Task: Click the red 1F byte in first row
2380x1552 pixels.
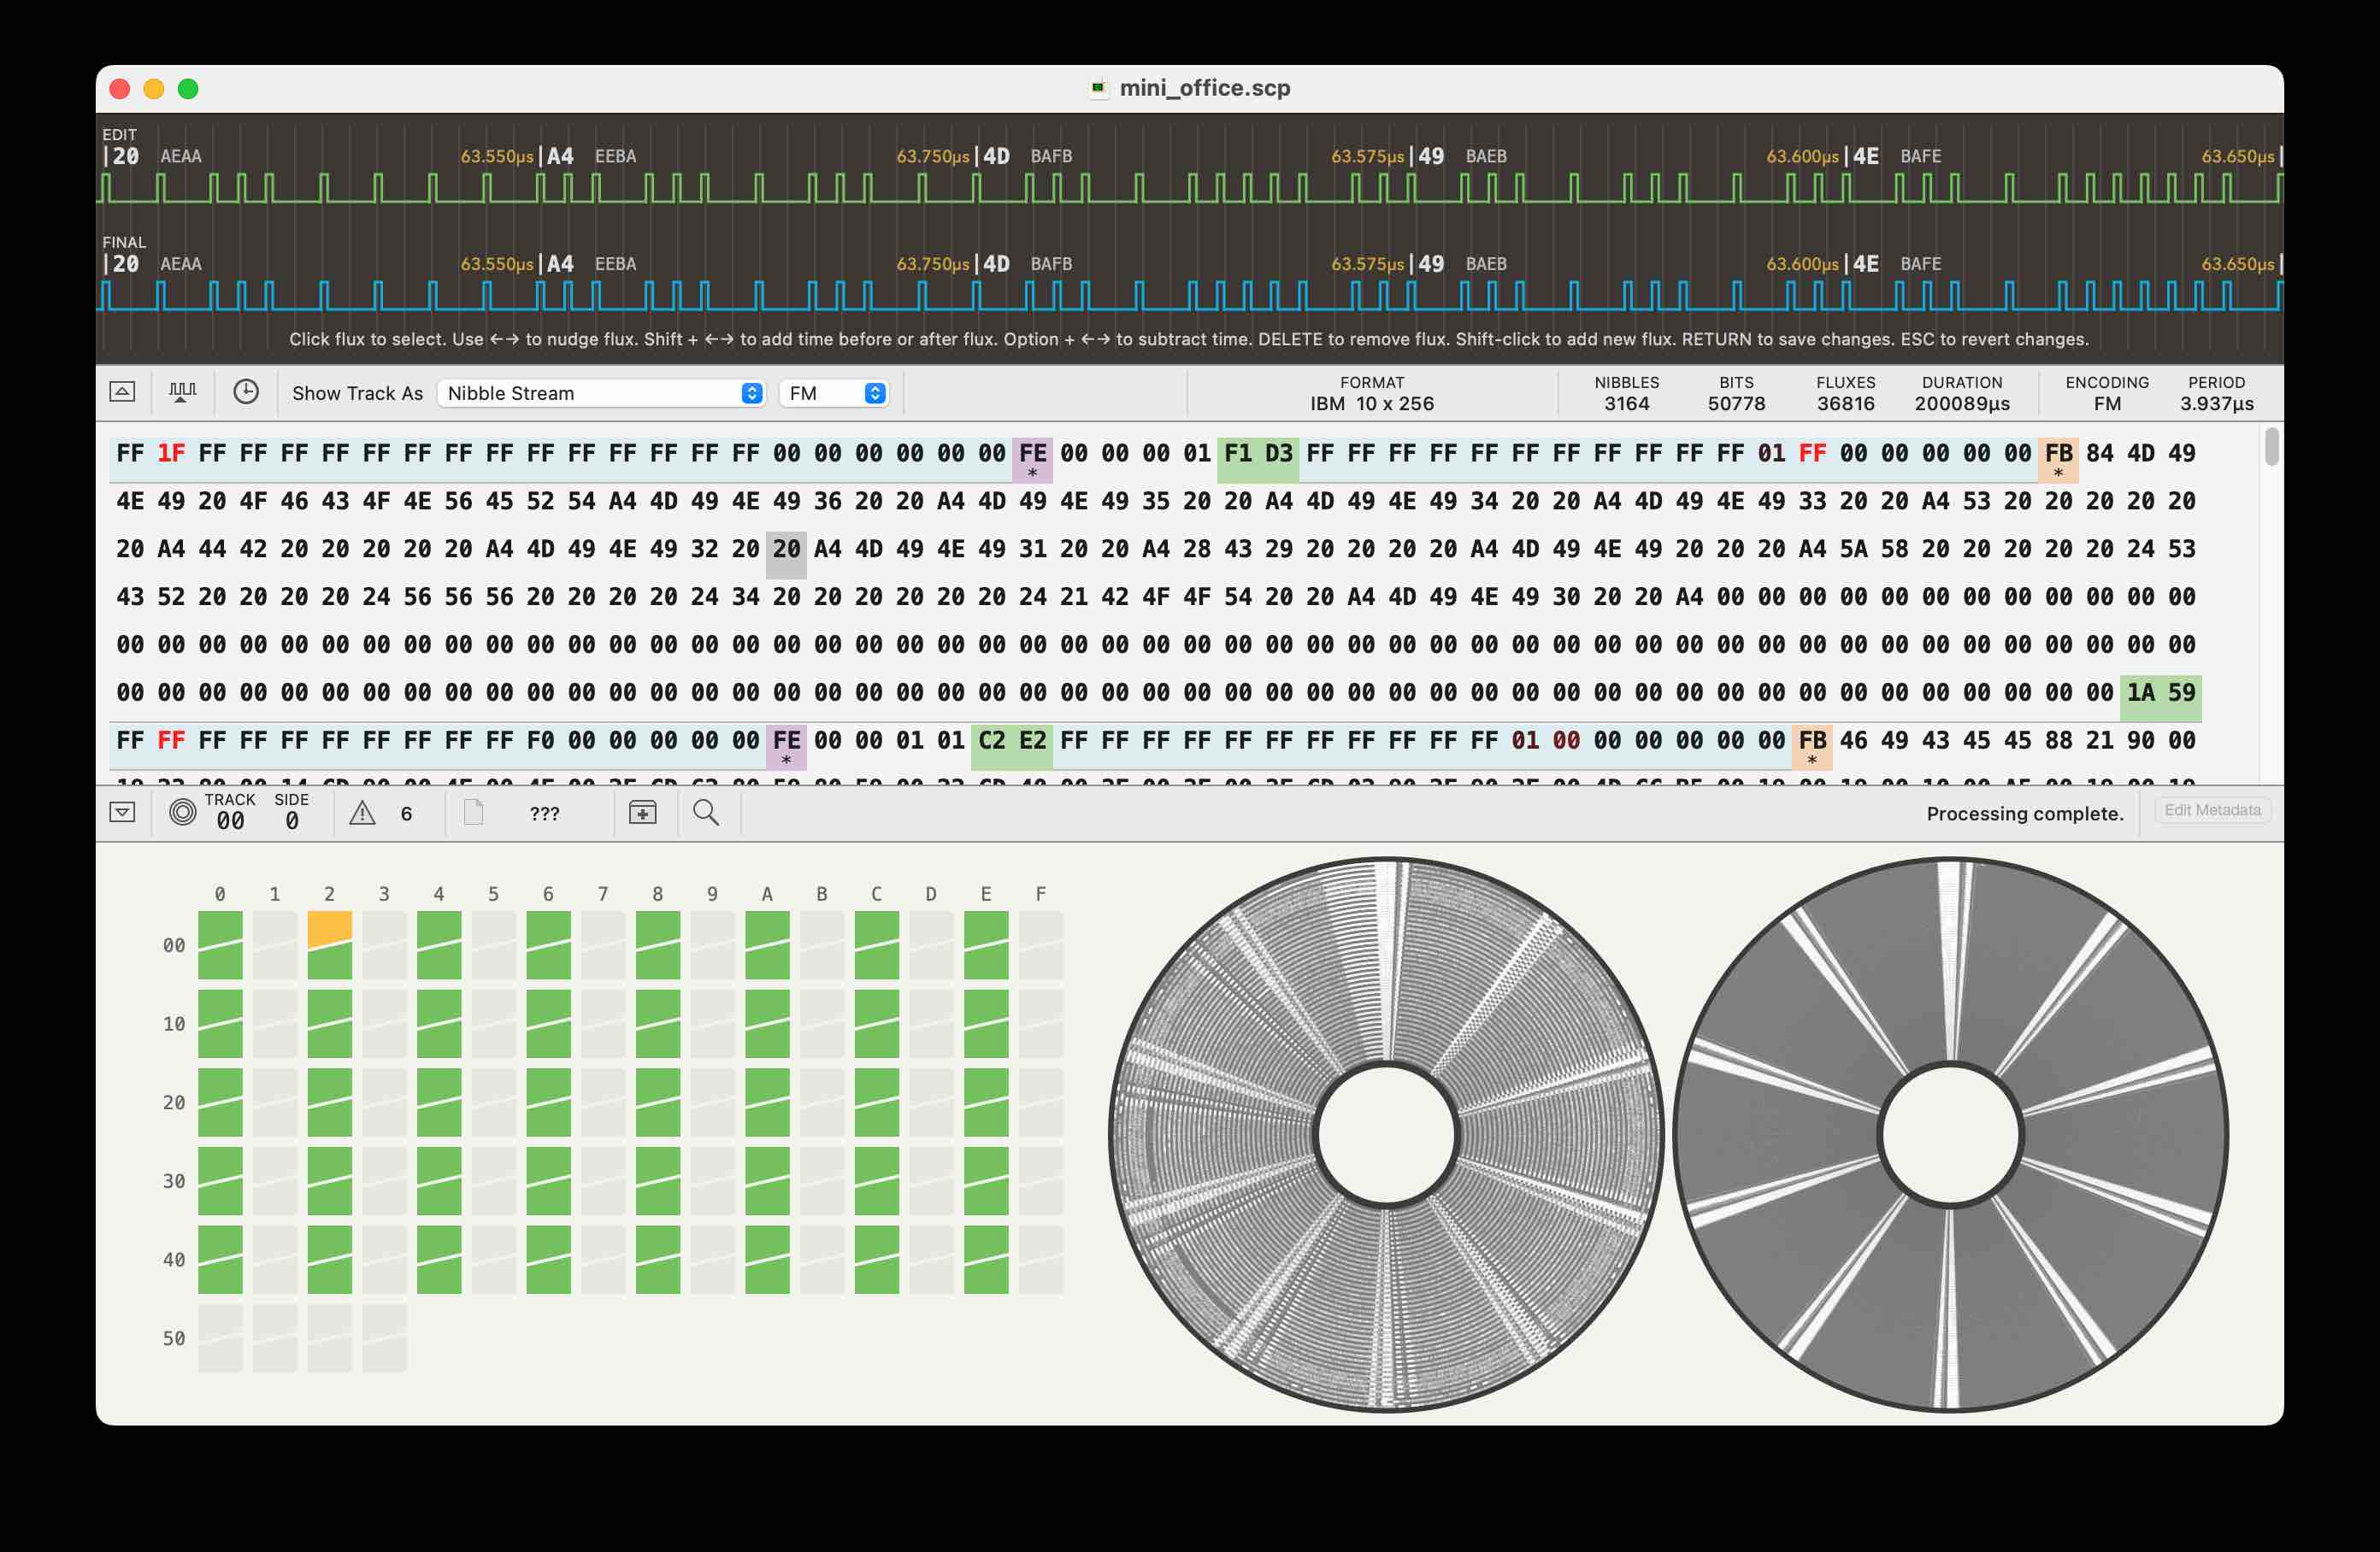Action: pyautogui.click(x=171, y=453)
